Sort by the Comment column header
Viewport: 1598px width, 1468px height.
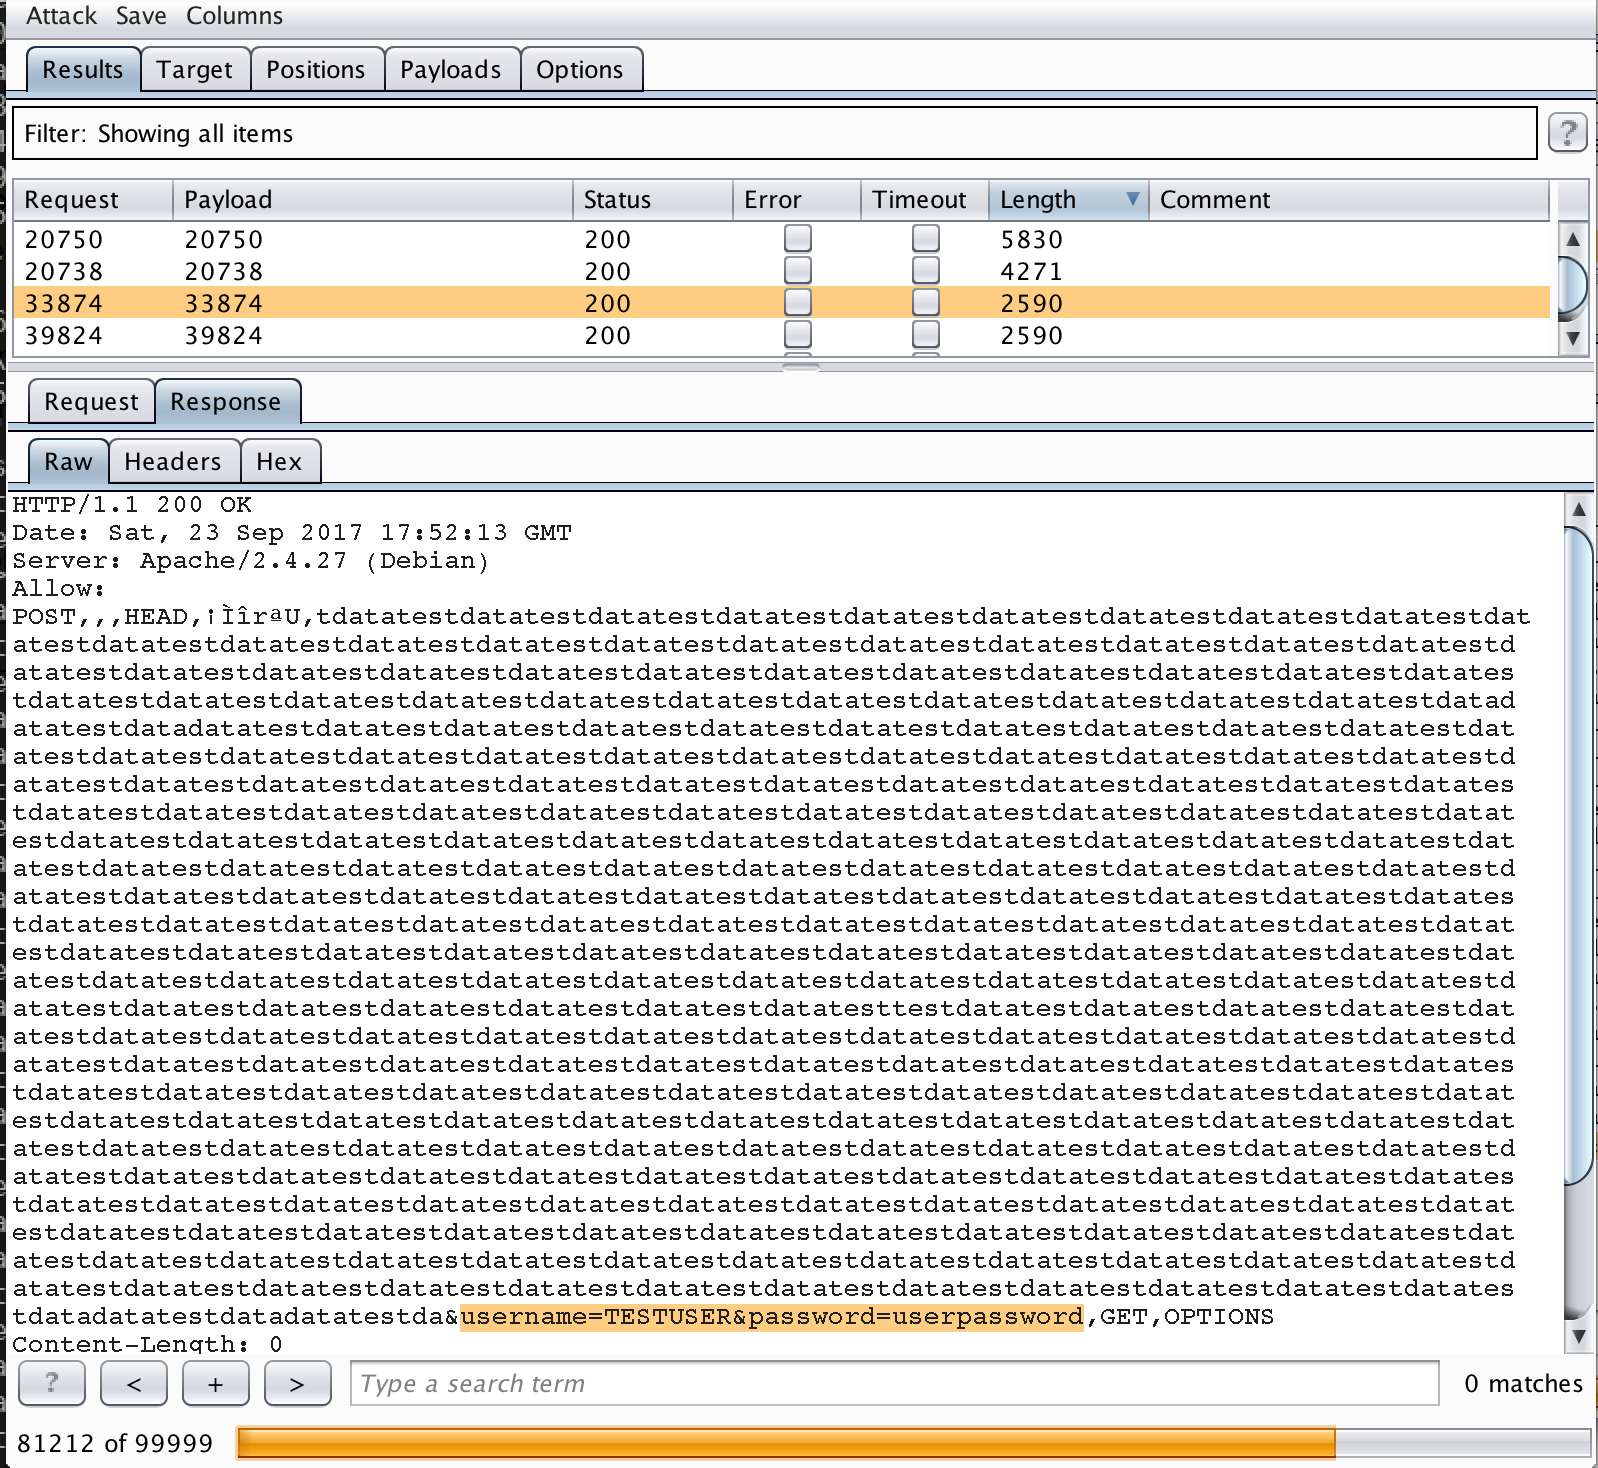point(1348,200)
